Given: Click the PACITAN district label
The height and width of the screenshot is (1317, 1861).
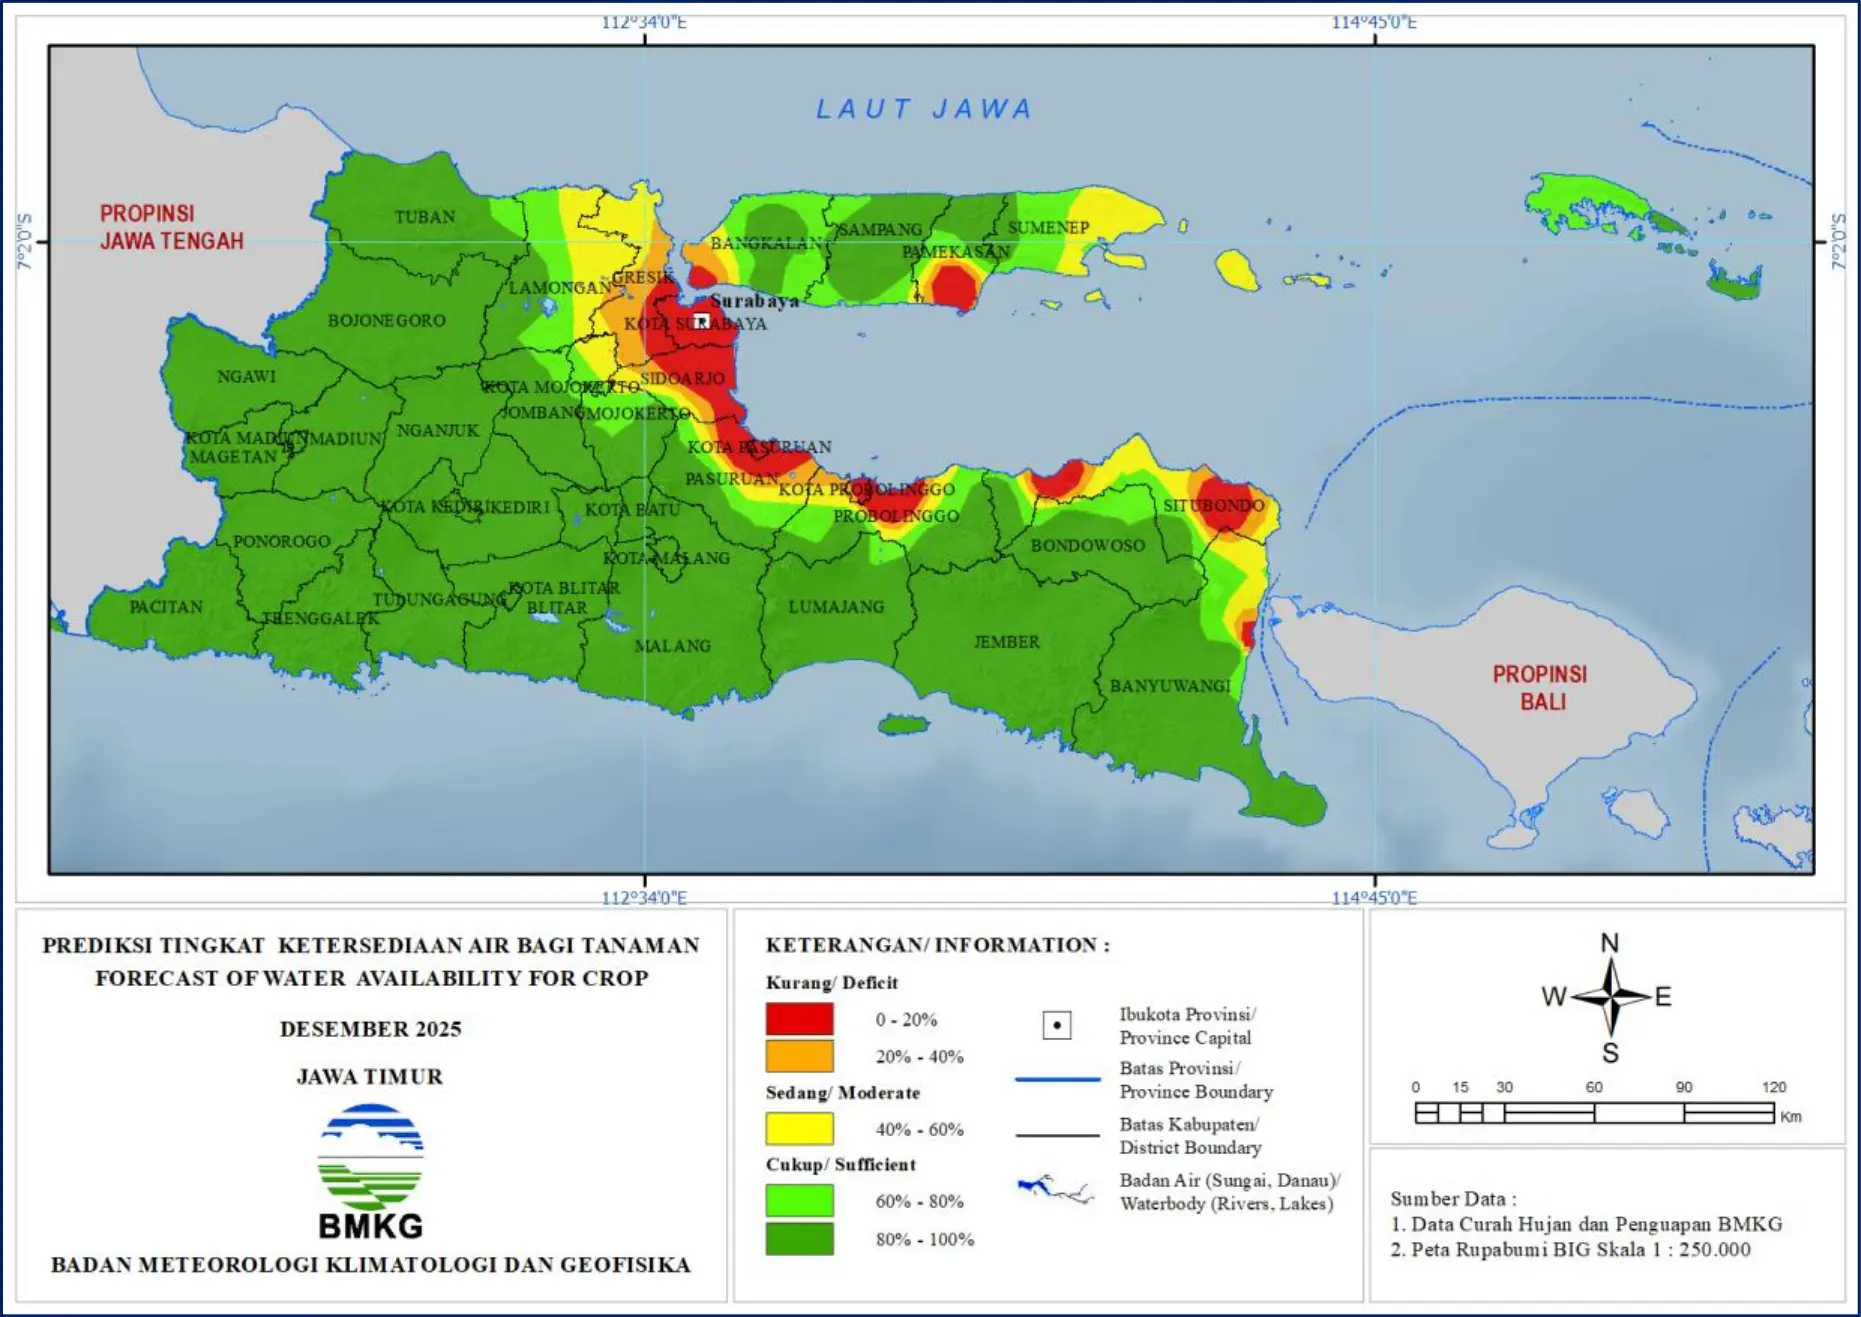Looking at the screenshot, I should (x=166, y=607).
